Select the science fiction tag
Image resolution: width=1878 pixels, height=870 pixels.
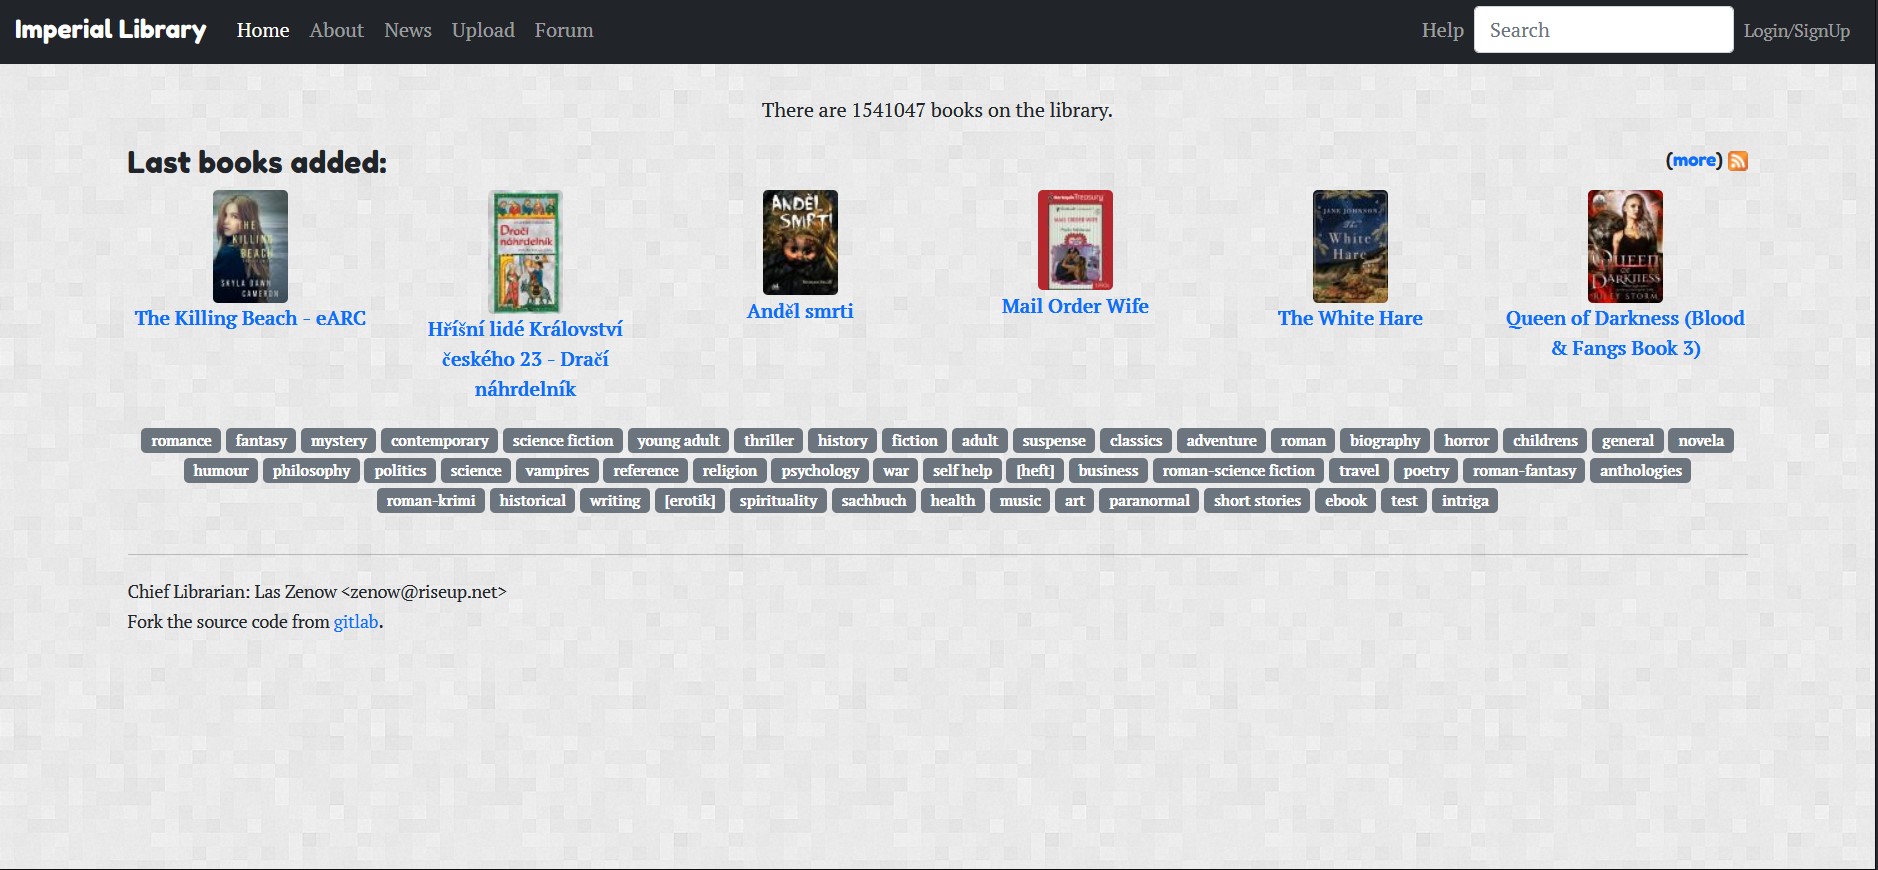[563, 441]
